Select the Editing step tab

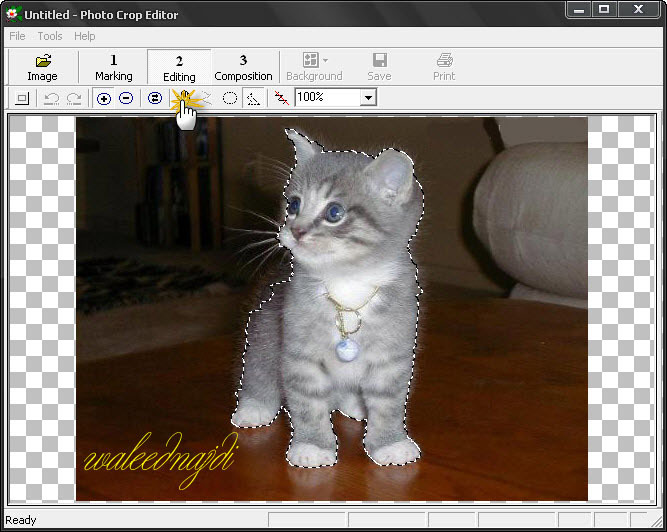[x=179, y=67]
